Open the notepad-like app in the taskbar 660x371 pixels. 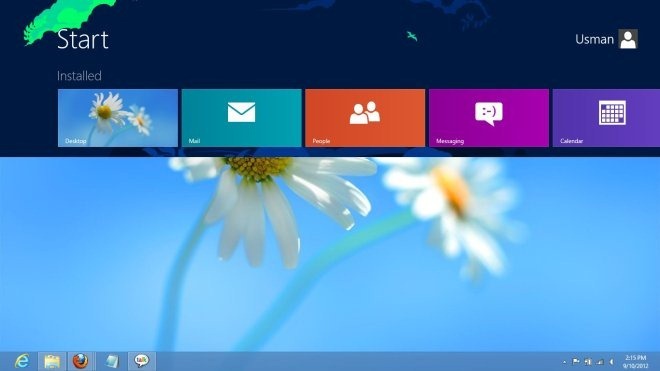(112, 361)
